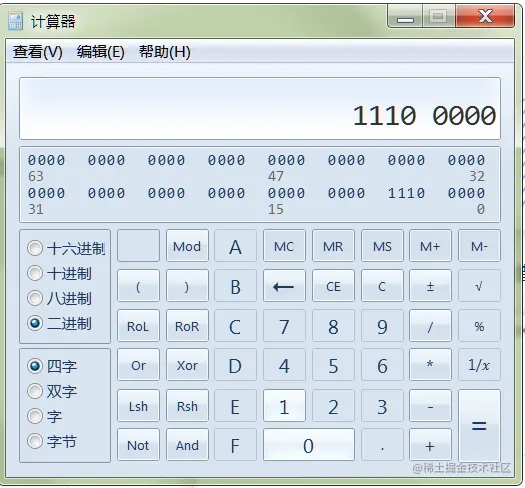Click the reciprocal 1/x button
This screenshot has width=525, height=488.
(479, 365)
